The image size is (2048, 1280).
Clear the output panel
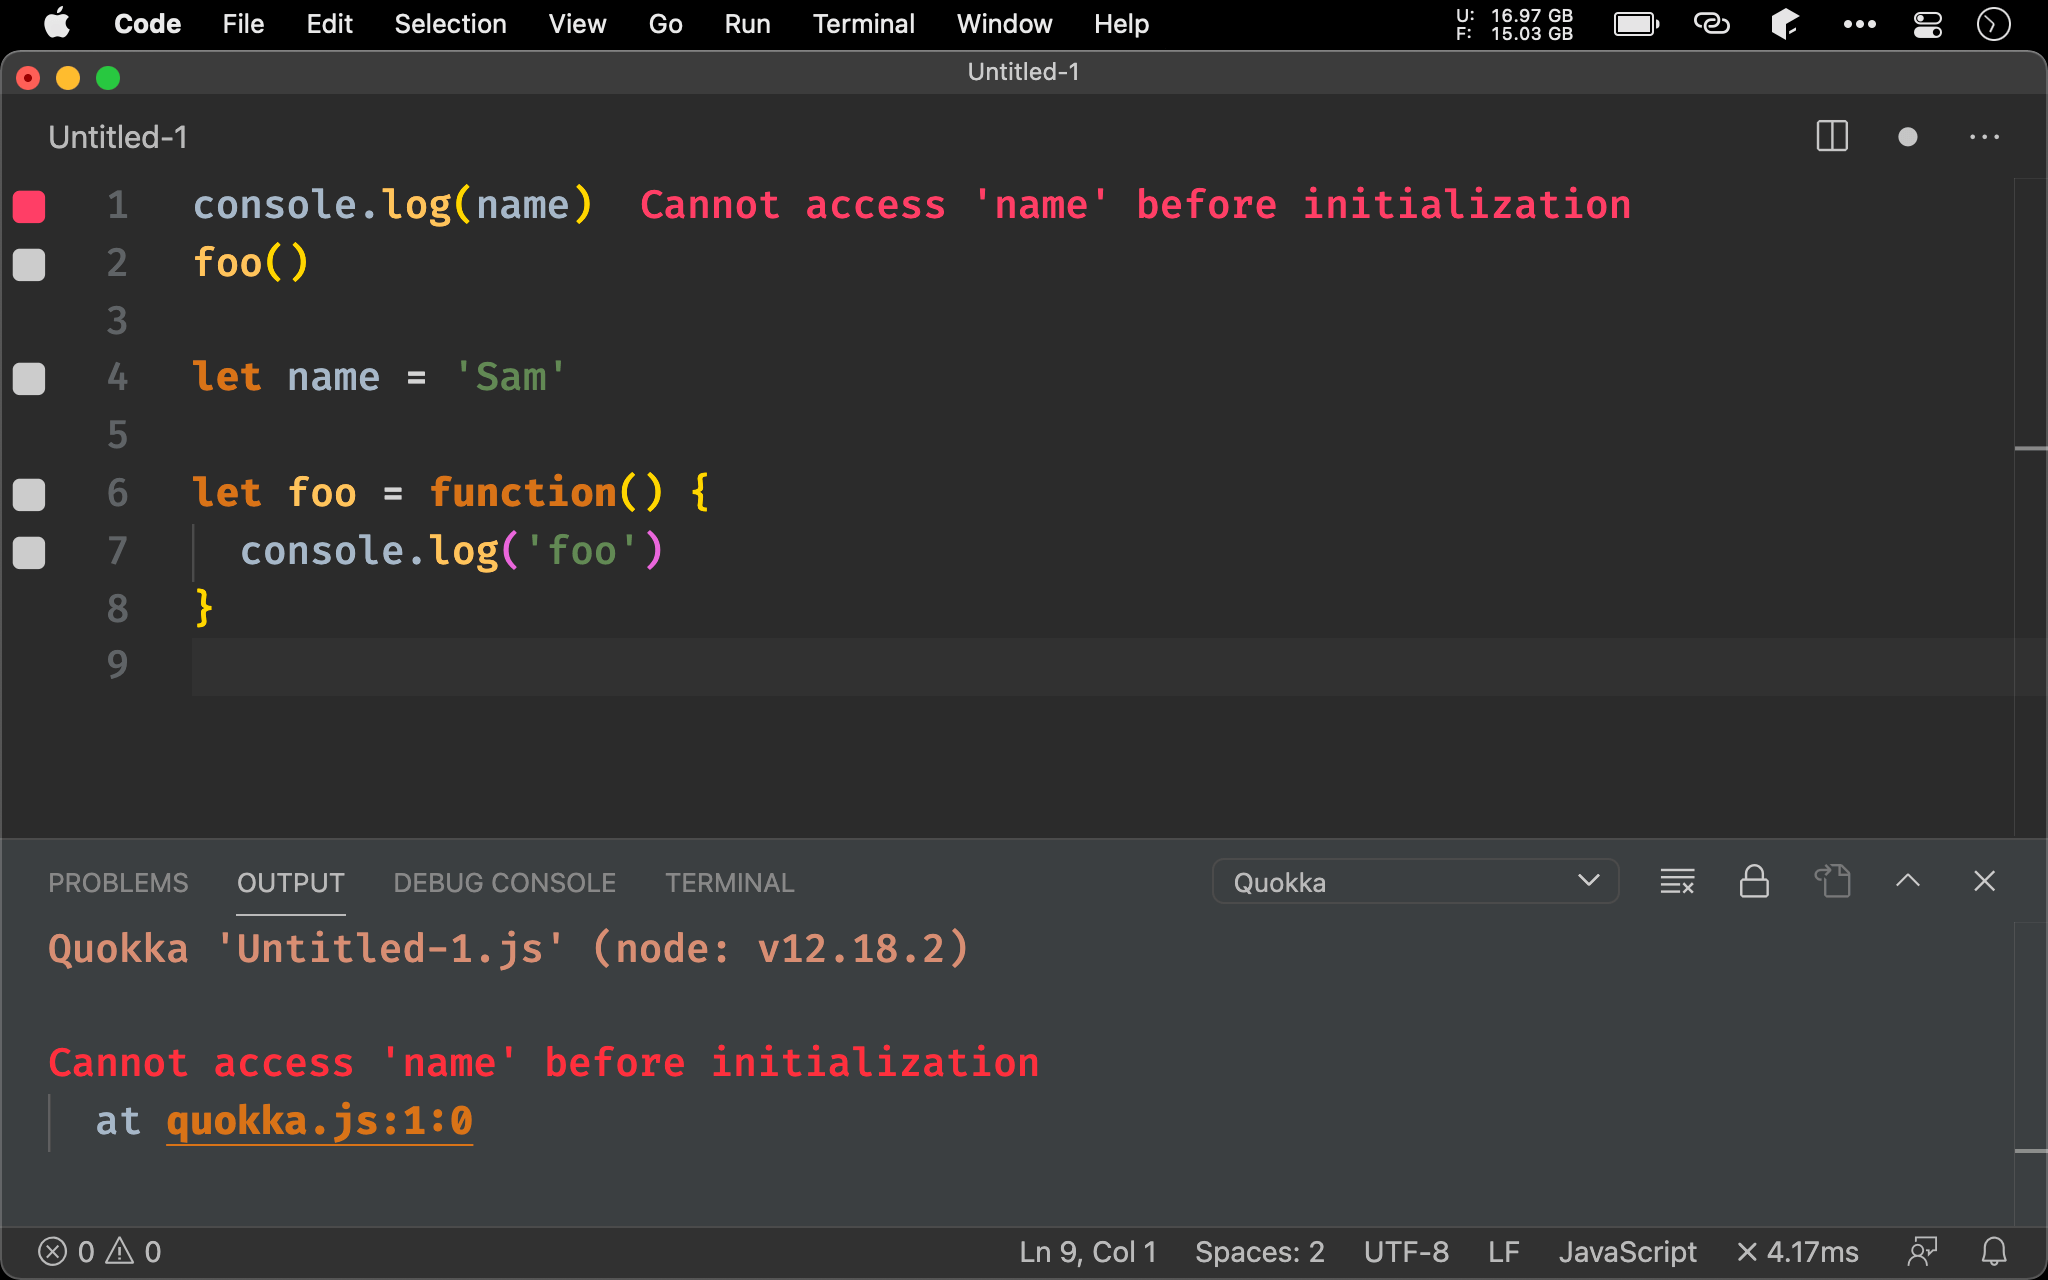(x=1677, y=881)
